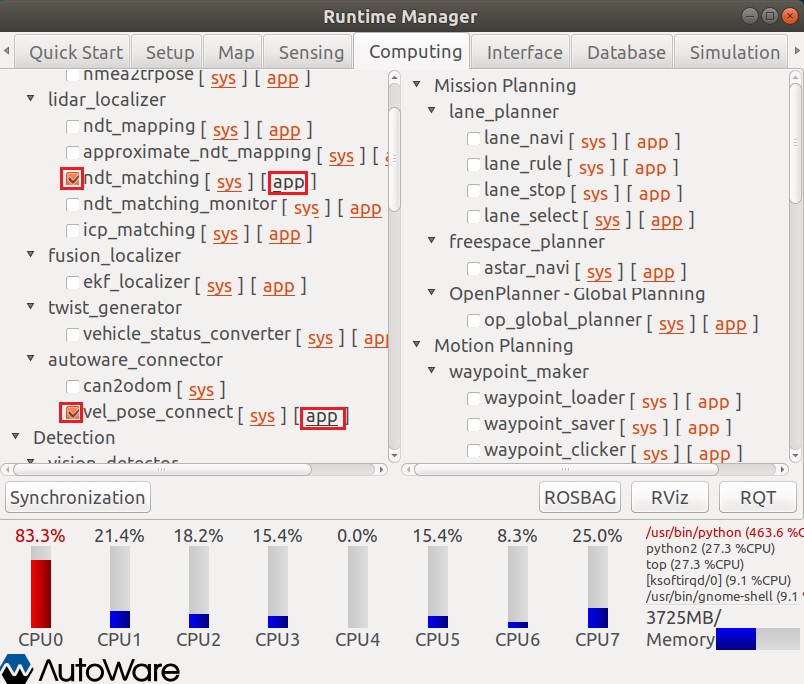Viewport: 804px width, 684px height.
Task: Tick the waypoint_loader checkbox
Action: pos(474,398)
